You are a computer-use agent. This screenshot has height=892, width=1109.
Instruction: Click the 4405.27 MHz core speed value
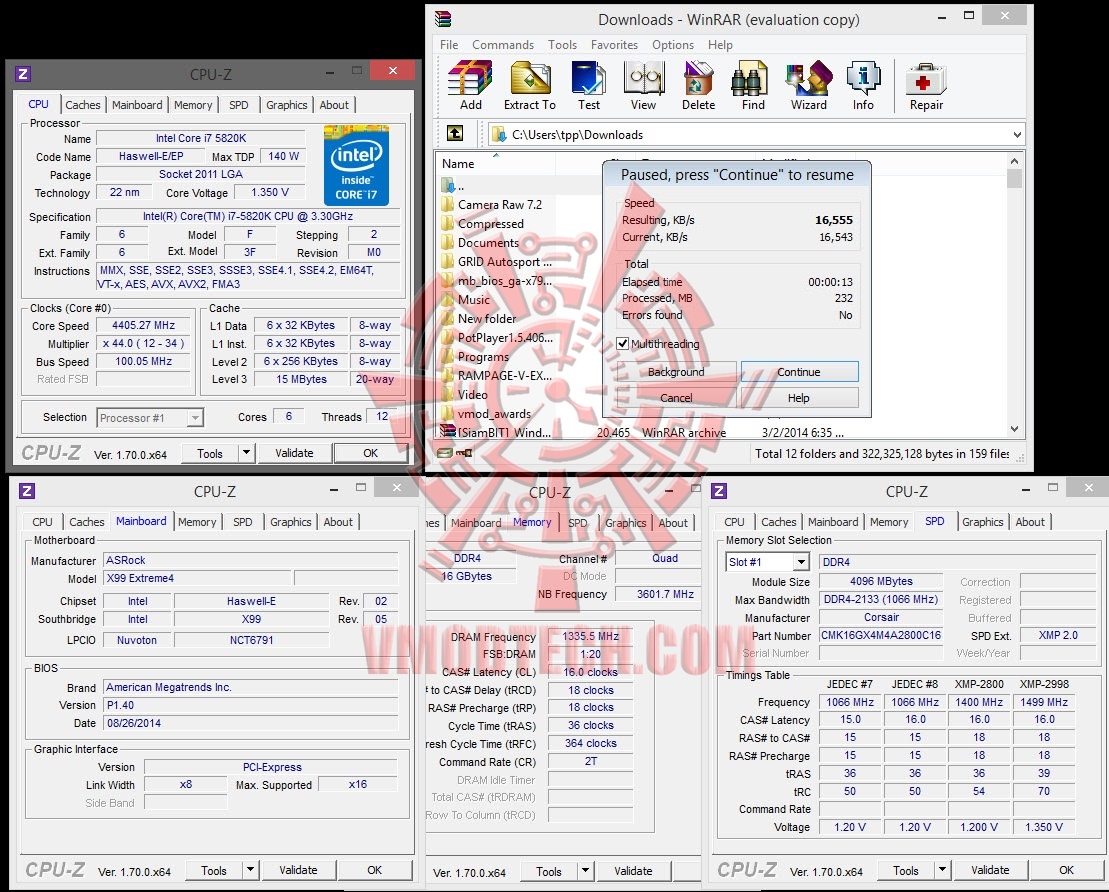point(144,325)
